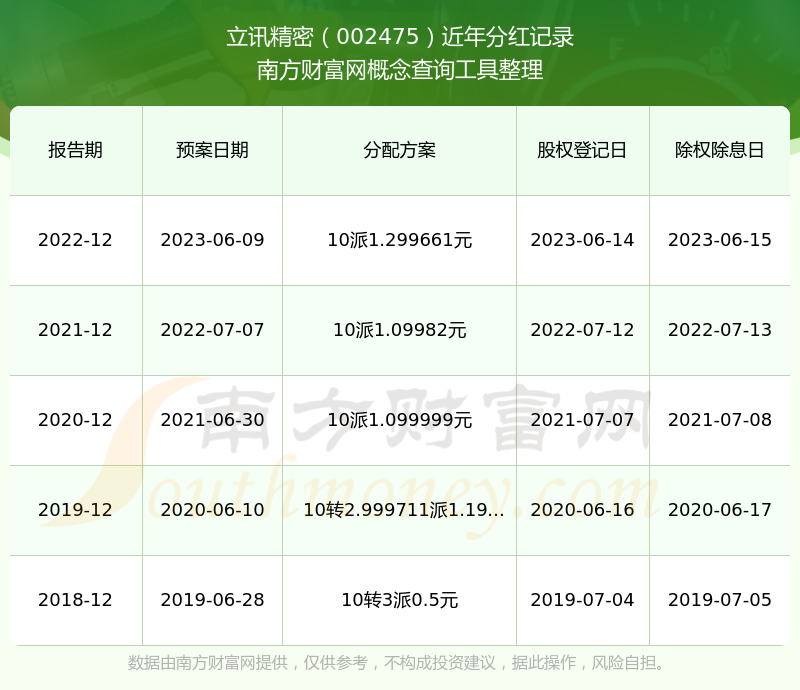Select plan 10派1.099999元
This screenshot has width=800, height=690.
(x=399, y=420)
